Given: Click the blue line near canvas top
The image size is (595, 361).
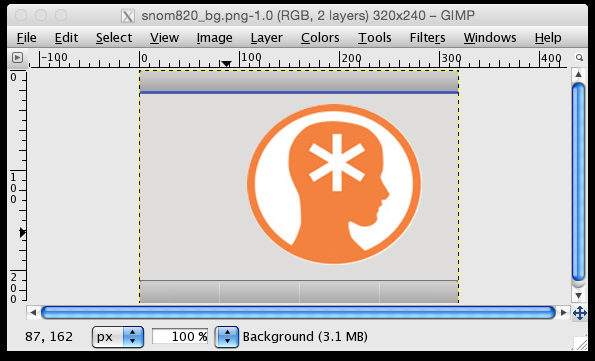Looking at the screenshot, I should (x=299, y=92).
